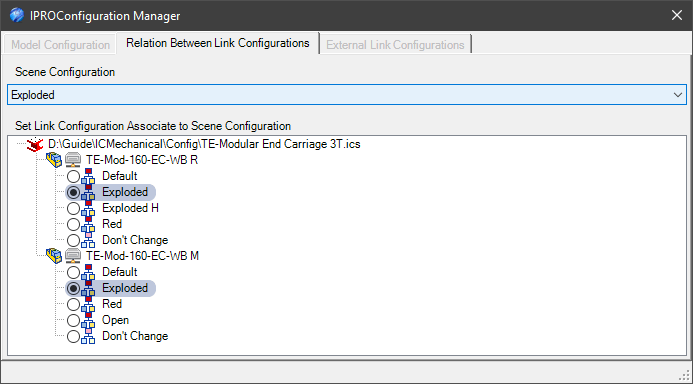The image size is (693, 384).
Task: Choose the Exploded H radio button
Action: [73, 208]
